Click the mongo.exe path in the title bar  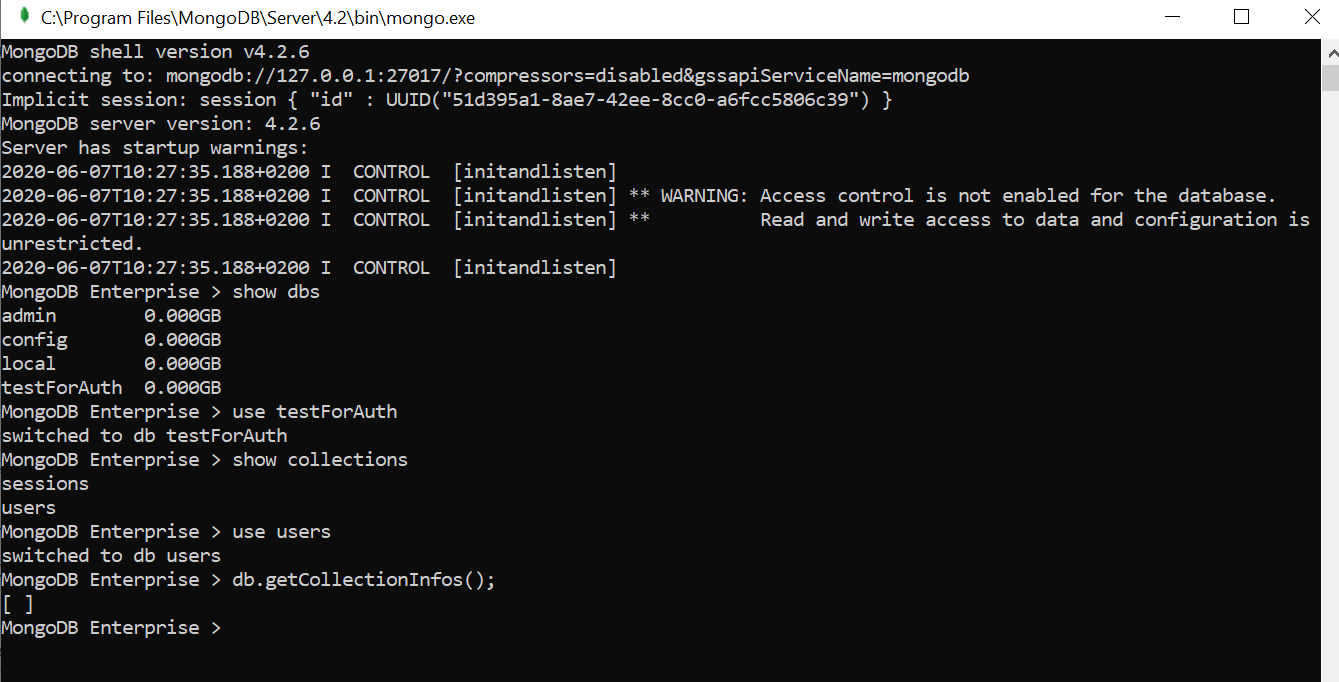pyautogui.click(x=258, y=18)
